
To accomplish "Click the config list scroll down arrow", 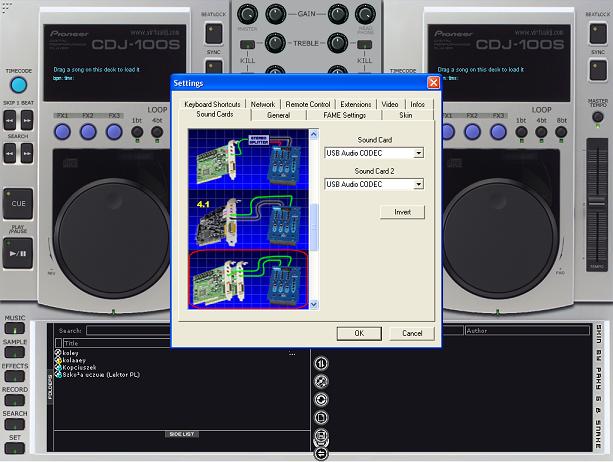I will click(x=314, y=304).
